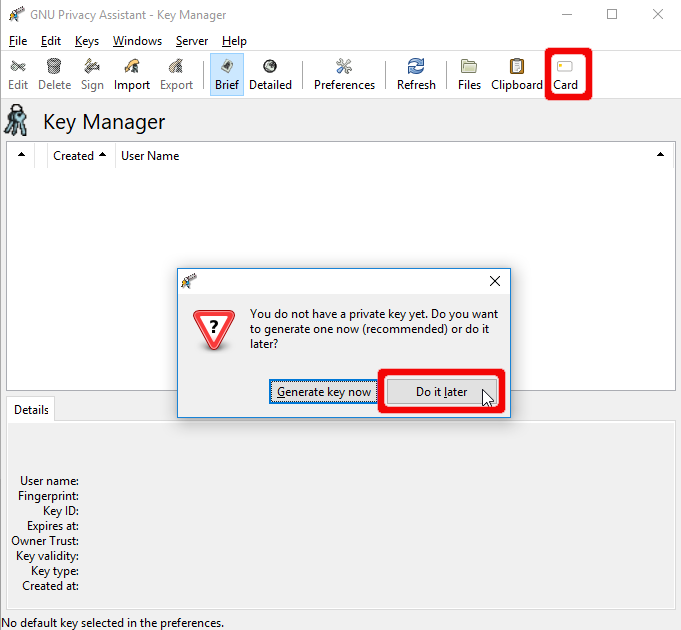Image resolution: width=681 pixels, height=630 pixels.
Task: Open the Card manager
Action: point(566,74)
